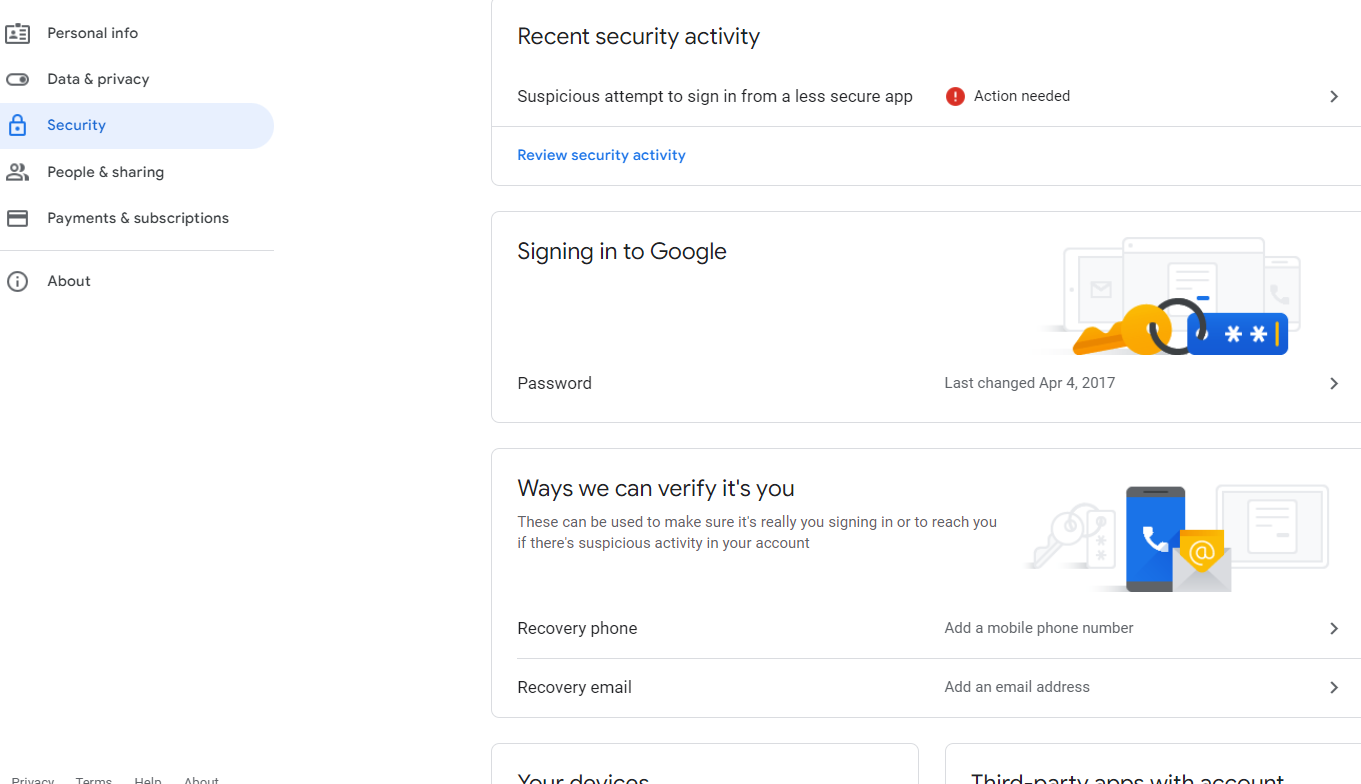Open the Terms footer link
This screenshot has height=784, width=1361.
tap(93, 779)
